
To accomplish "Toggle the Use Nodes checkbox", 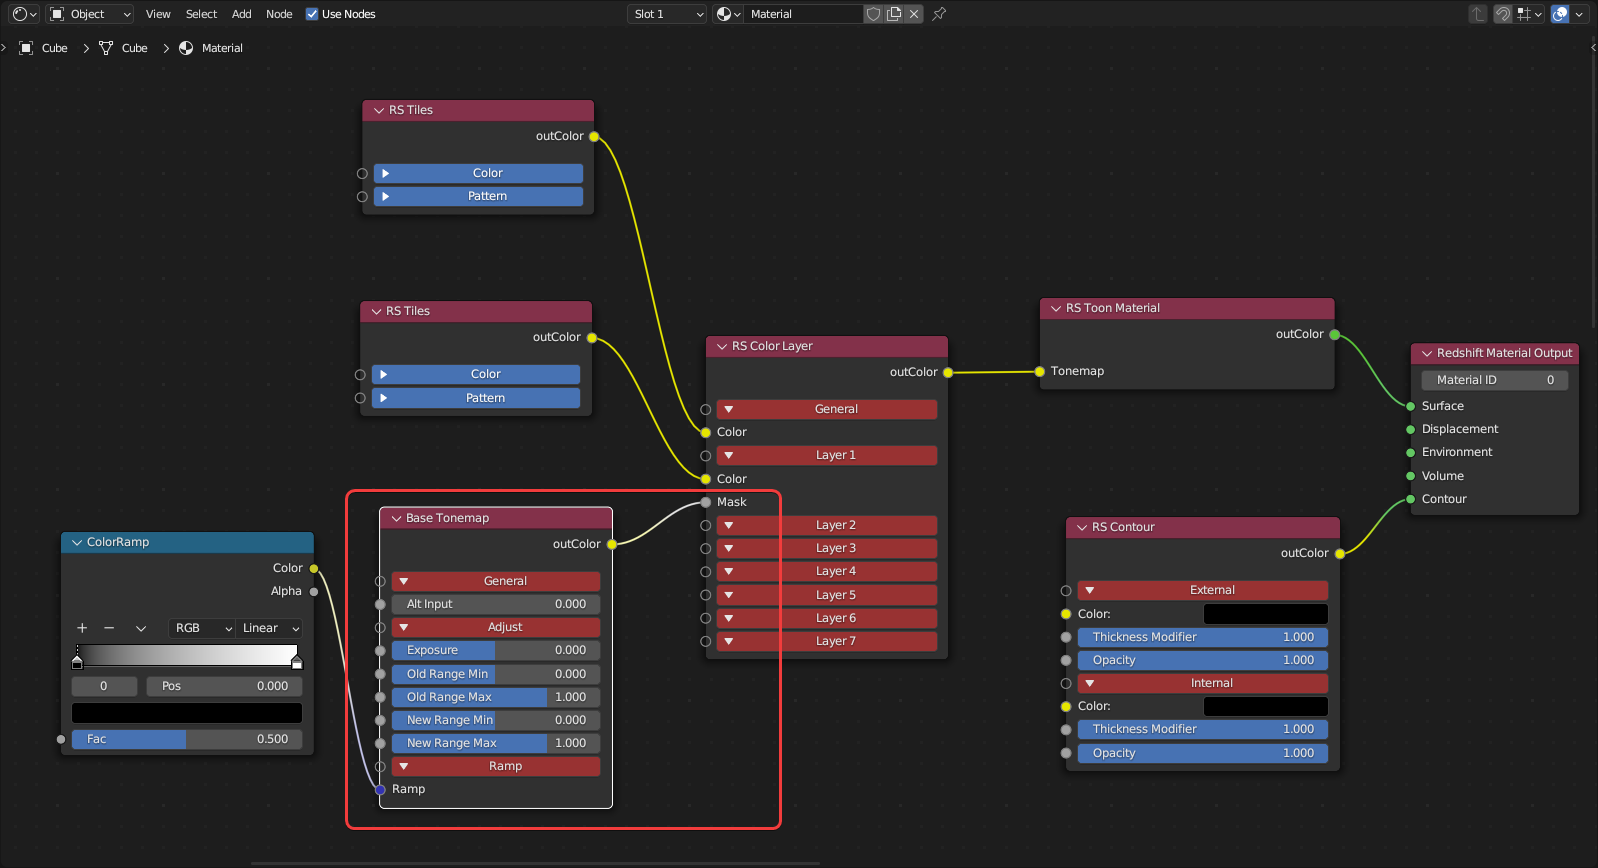I will (x=312, y=14).
